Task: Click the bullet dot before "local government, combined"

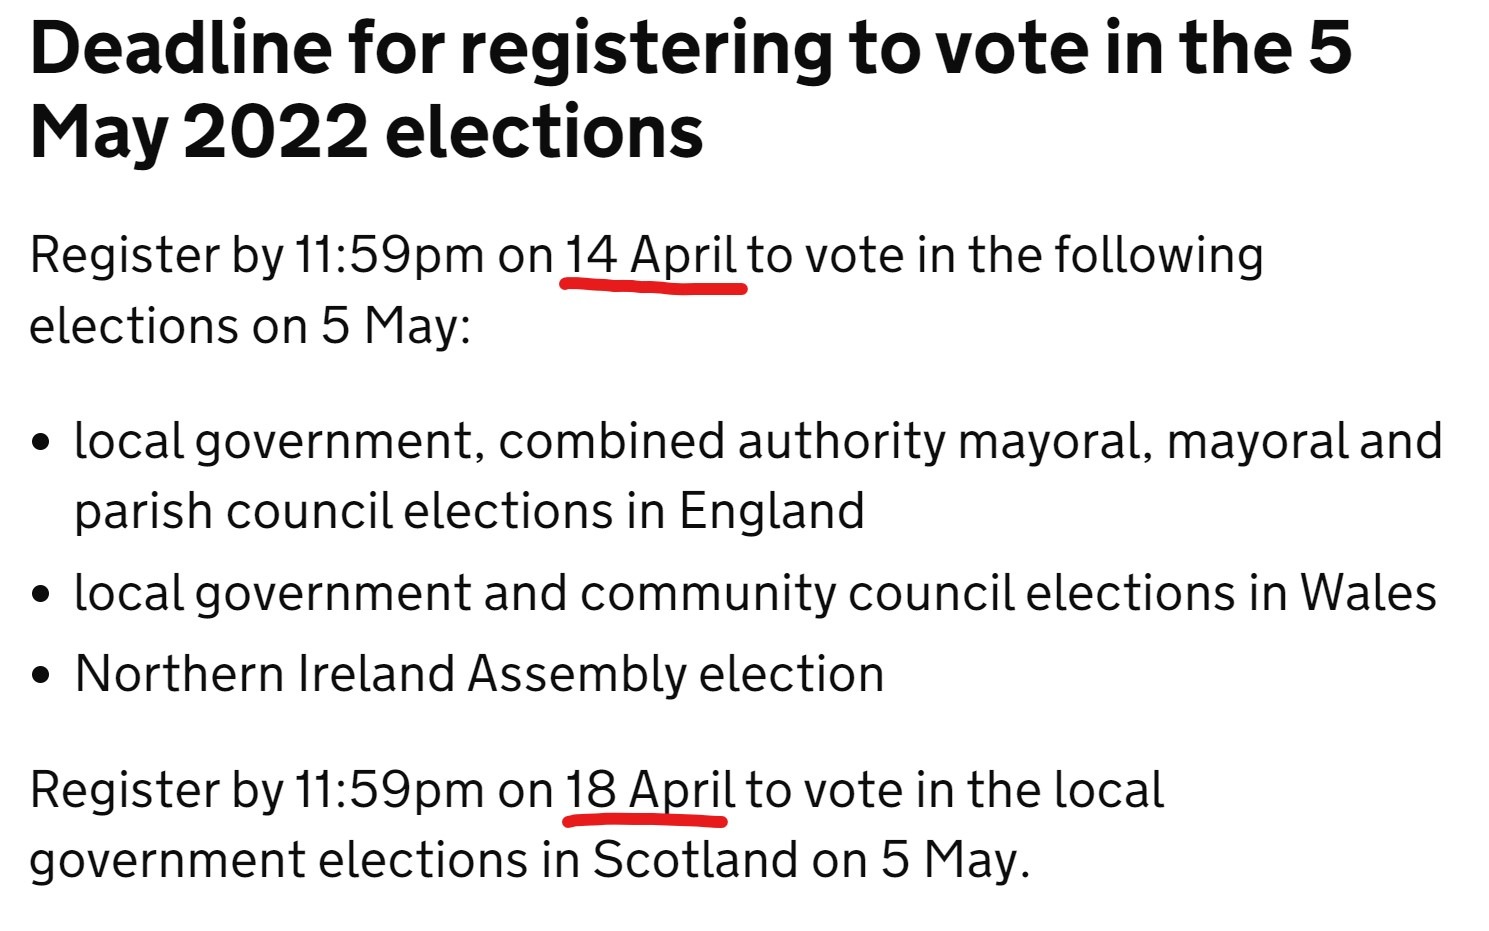Action: (41, 441)
